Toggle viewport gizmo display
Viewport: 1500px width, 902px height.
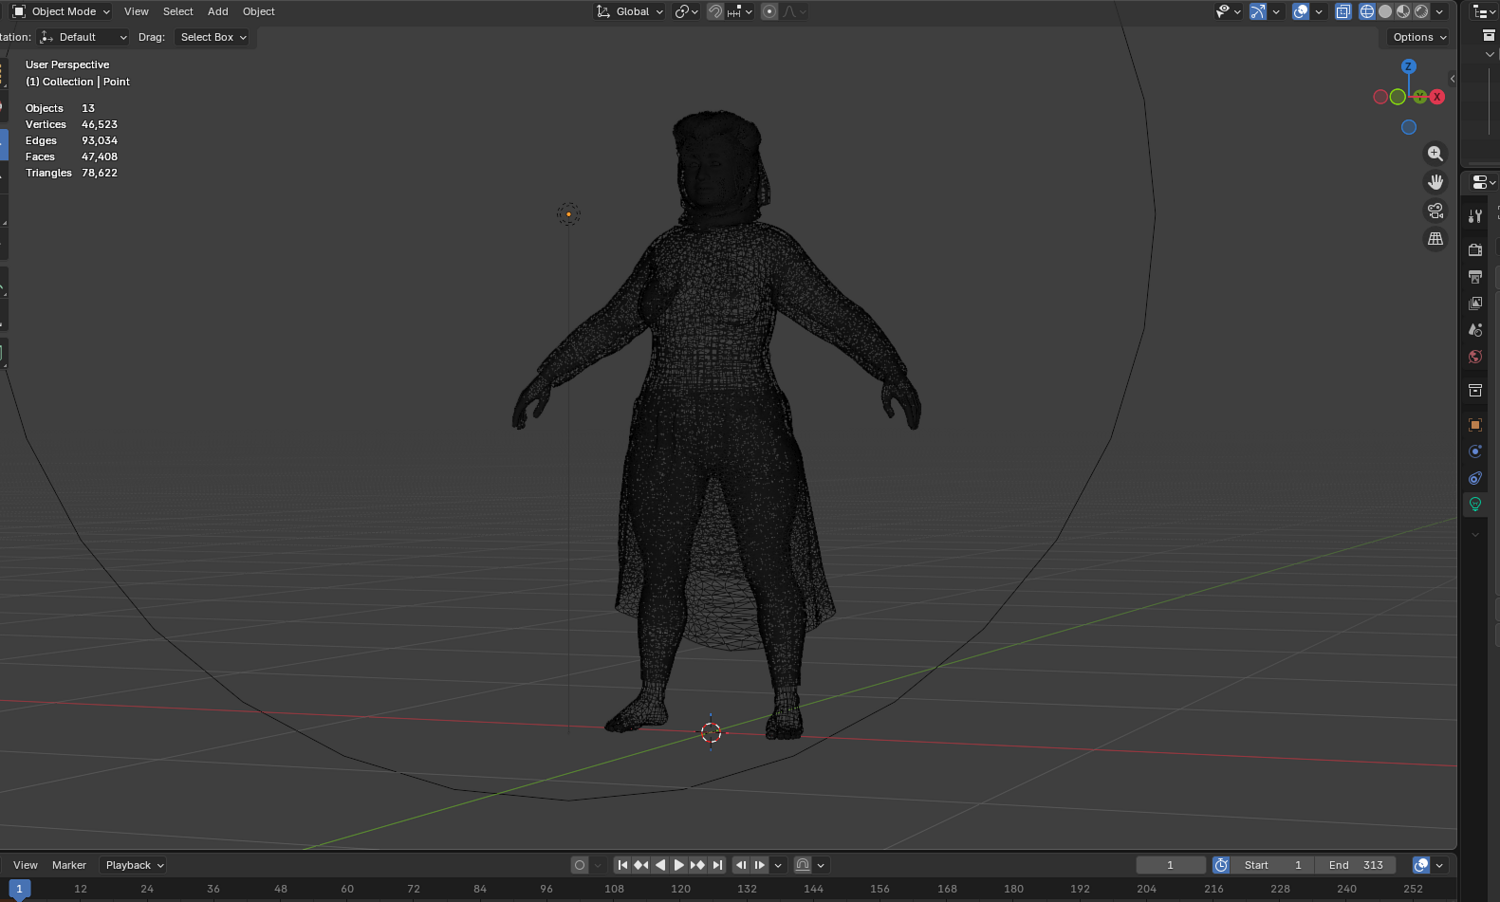(1258, 12)
